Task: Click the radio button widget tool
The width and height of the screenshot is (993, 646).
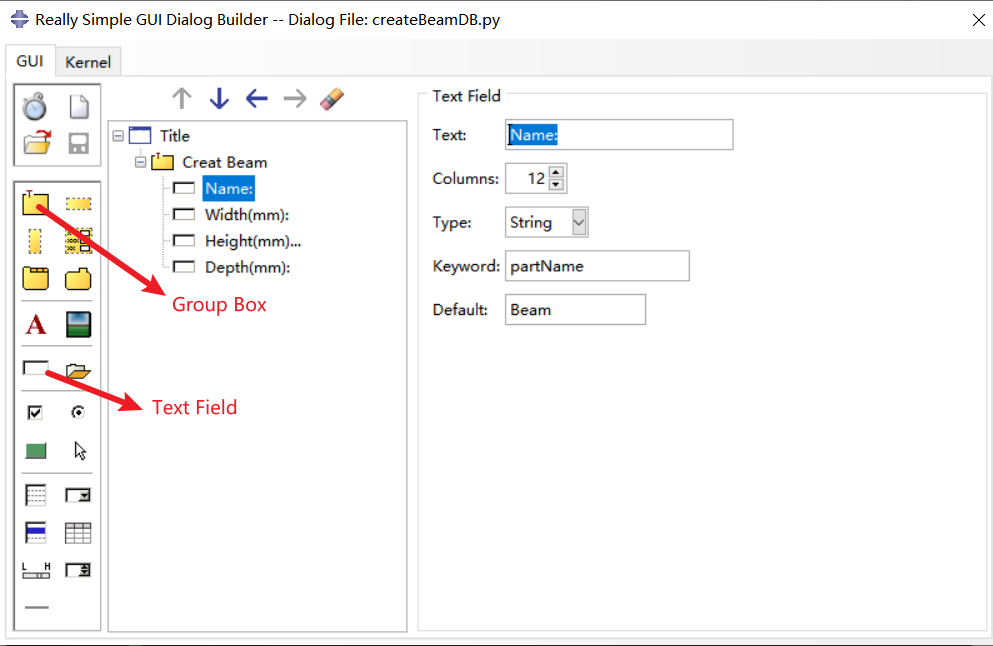Action: tap(78, 412)
